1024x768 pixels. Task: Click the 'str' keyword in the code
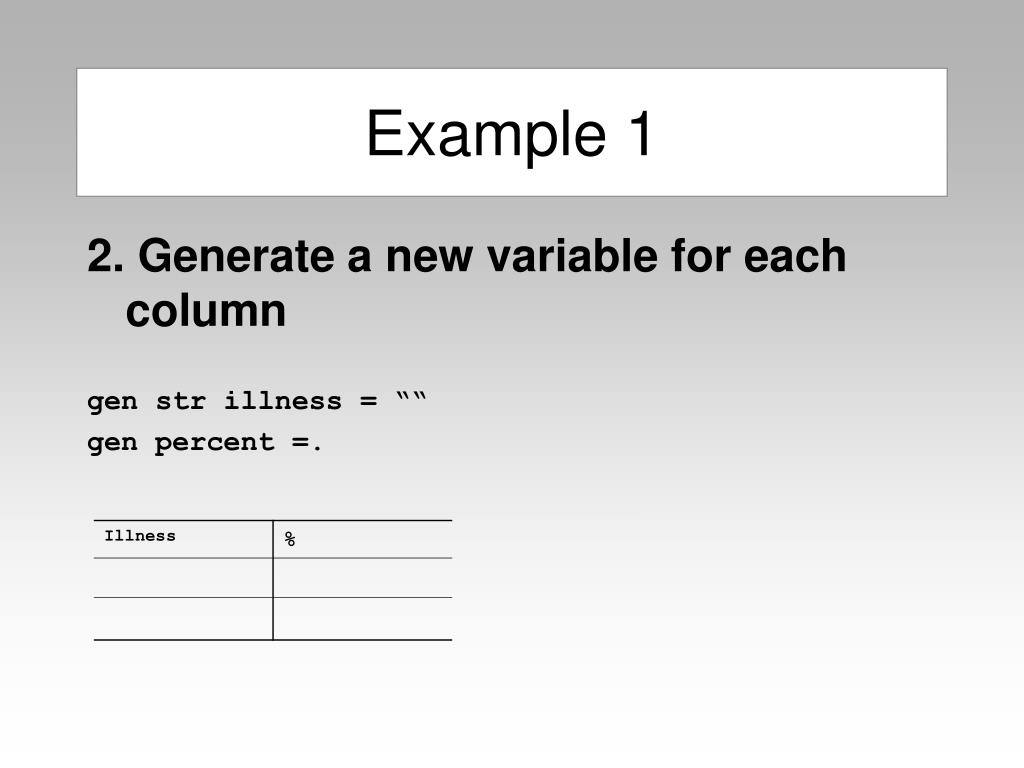181,401
